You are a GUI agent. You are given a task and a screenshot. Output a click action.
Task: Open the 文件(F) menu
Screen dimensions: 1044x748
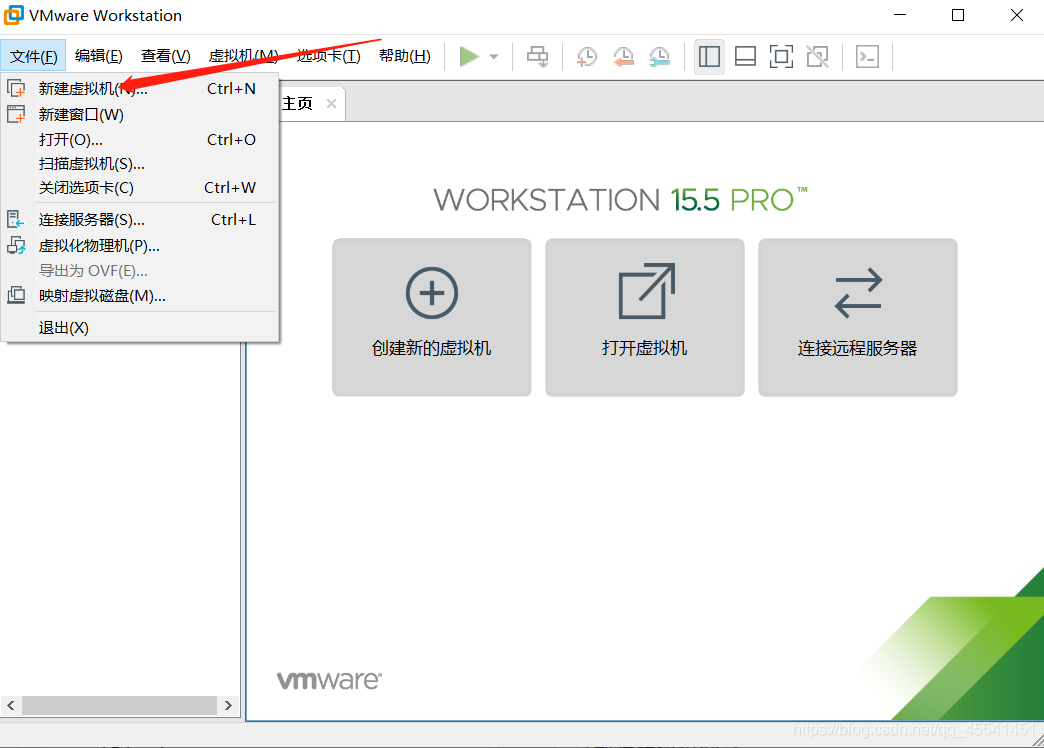click(x=33, y=56)
